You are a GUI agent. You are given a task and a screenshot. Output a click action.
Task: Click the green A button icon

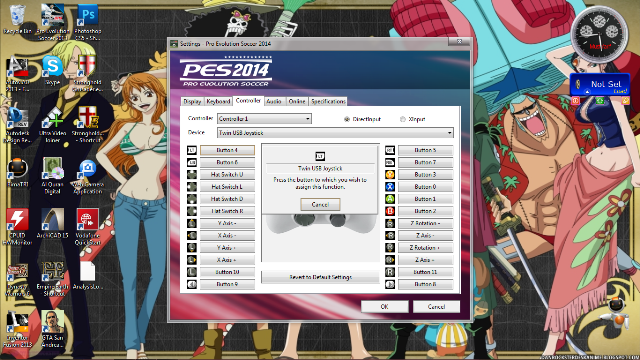click(x=390, y=199)
